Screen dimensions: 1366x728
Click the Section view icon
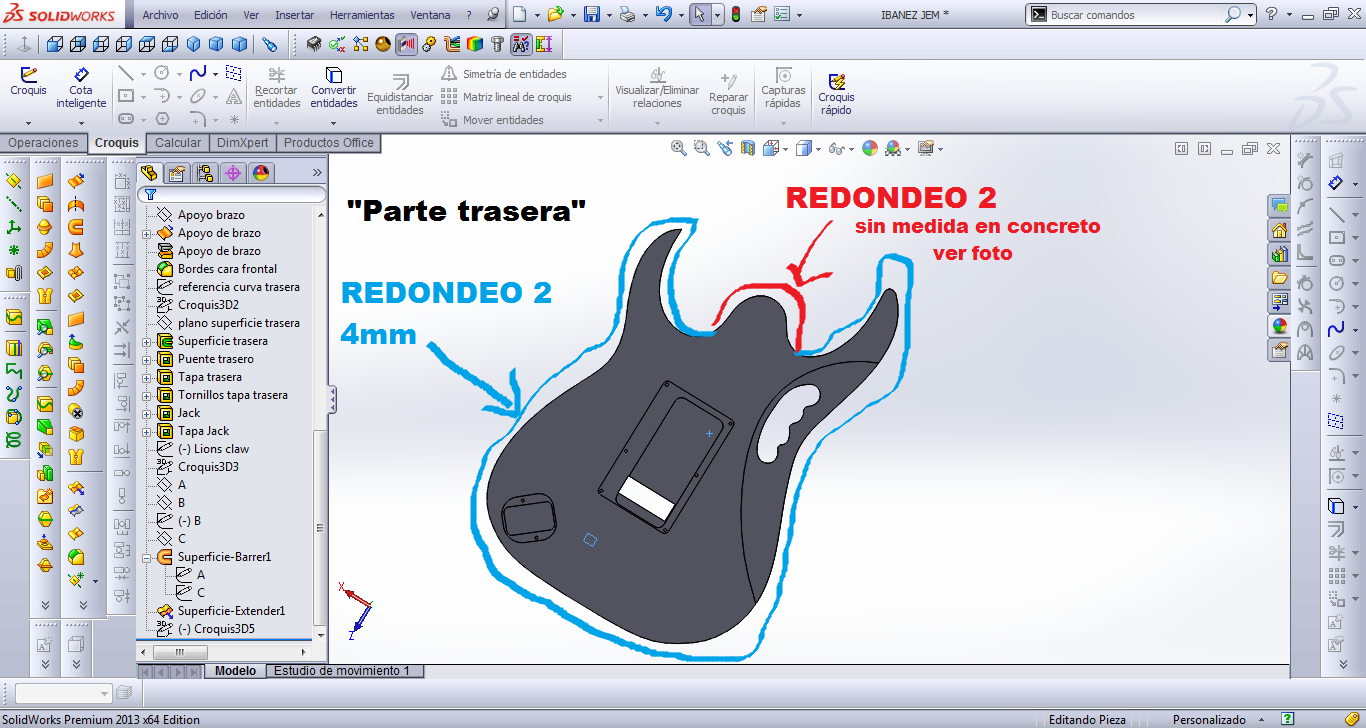coord(748,148)
